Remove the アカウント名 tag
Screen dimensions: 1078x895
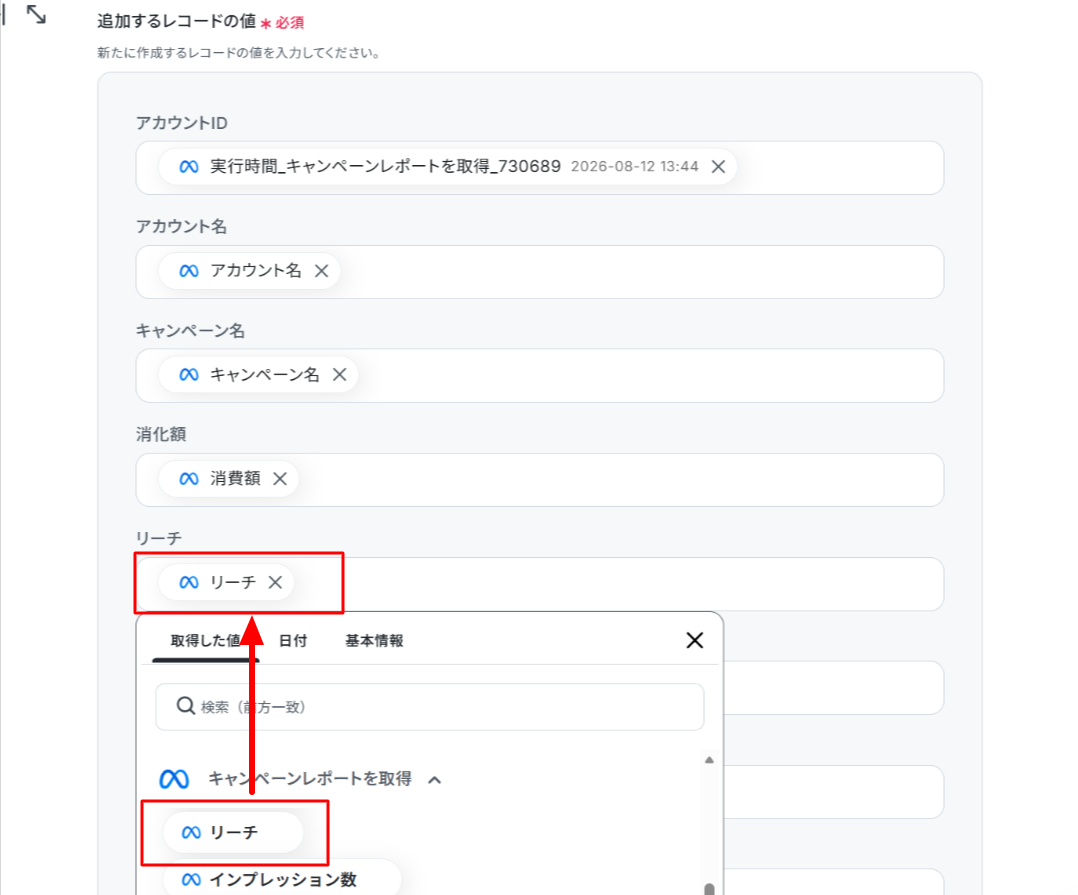click(x=321, y=271)
